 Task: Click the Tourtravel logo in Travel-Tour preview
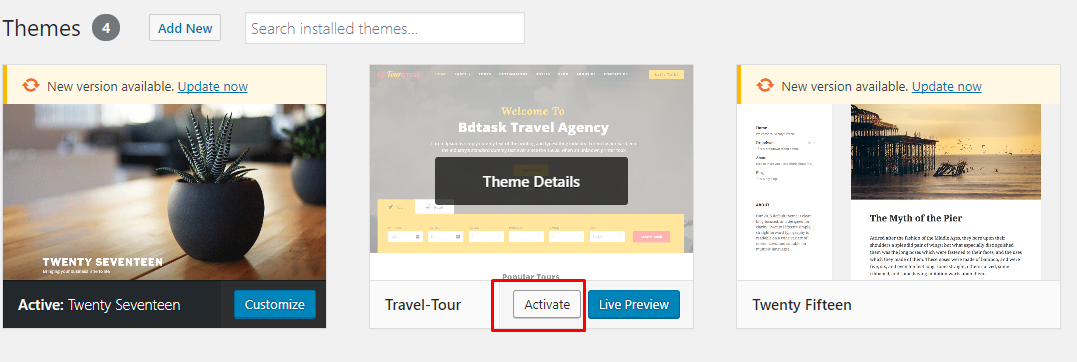click(398, 74)
